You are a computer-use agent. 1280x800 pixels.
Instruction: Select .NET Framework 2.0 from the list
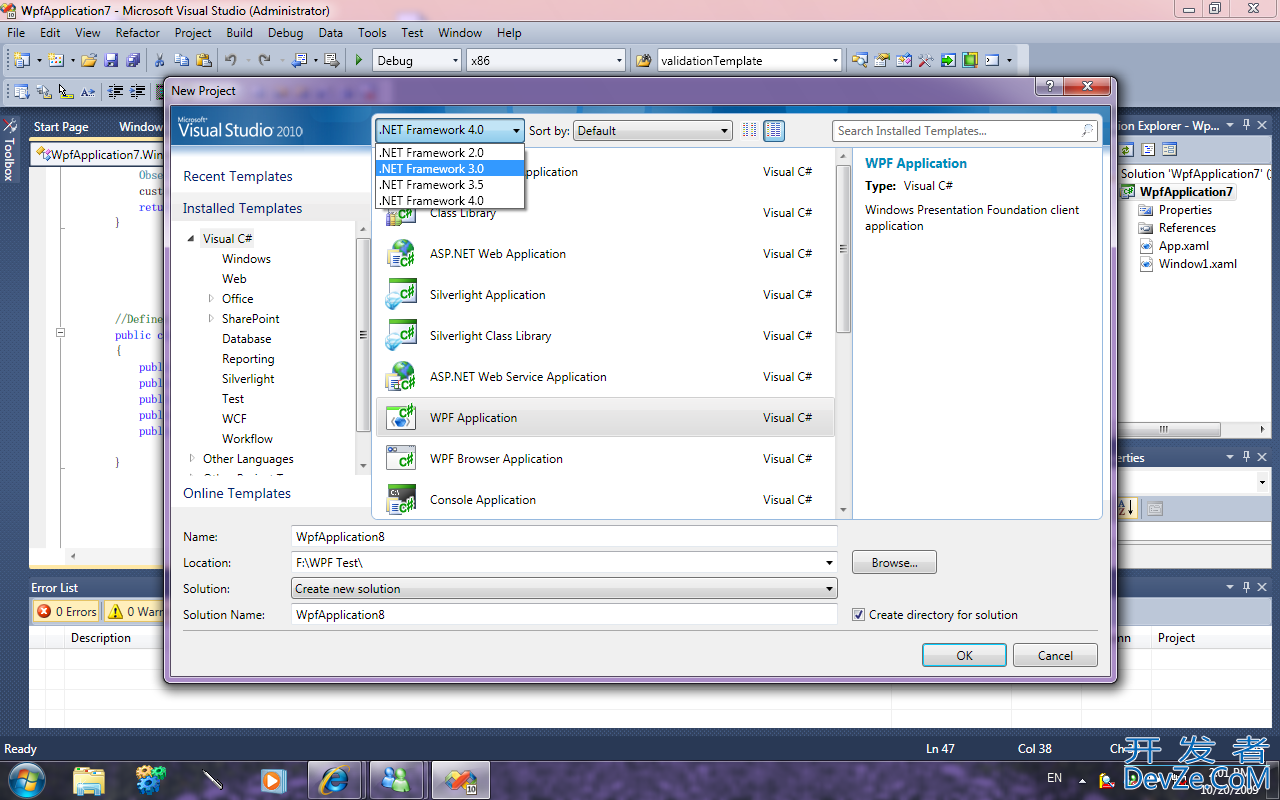pyautogui.click(x=450, y=153)
